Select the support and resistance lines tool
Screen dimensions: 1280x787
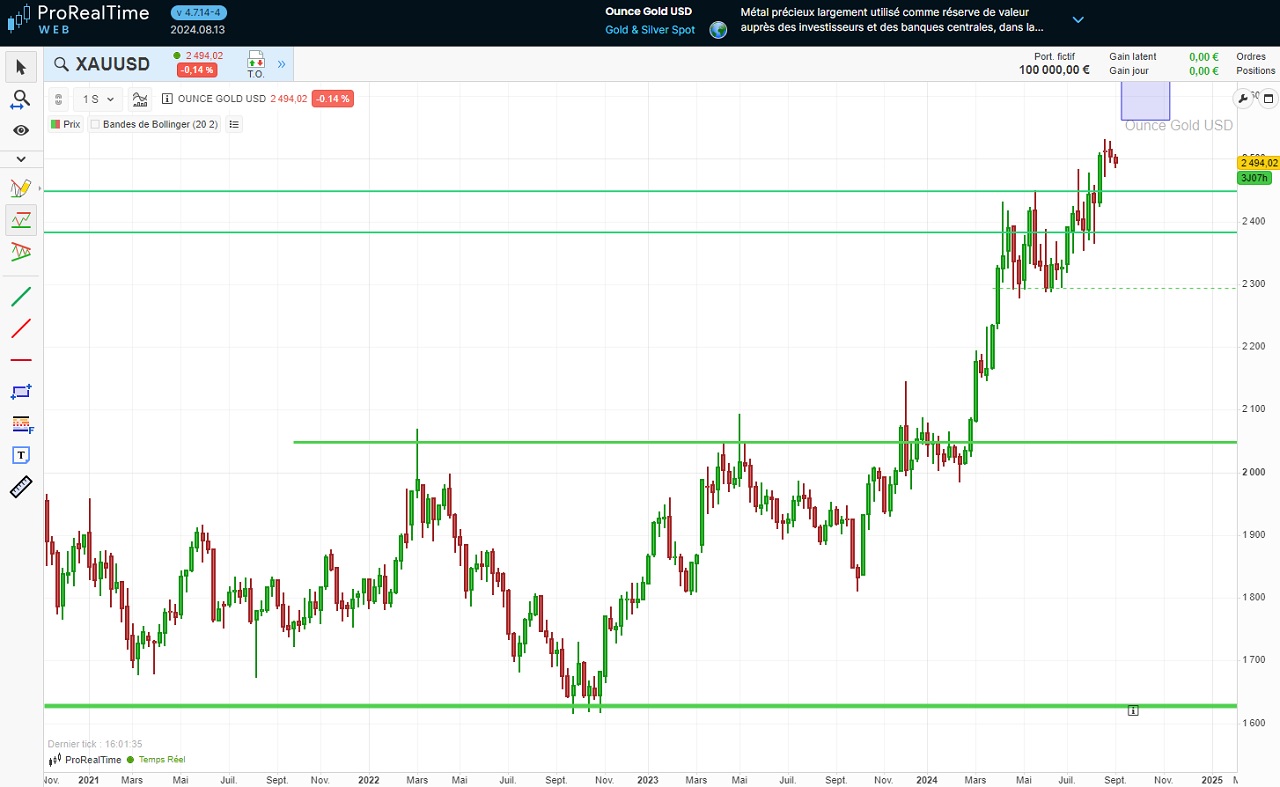tap(21, 220)
